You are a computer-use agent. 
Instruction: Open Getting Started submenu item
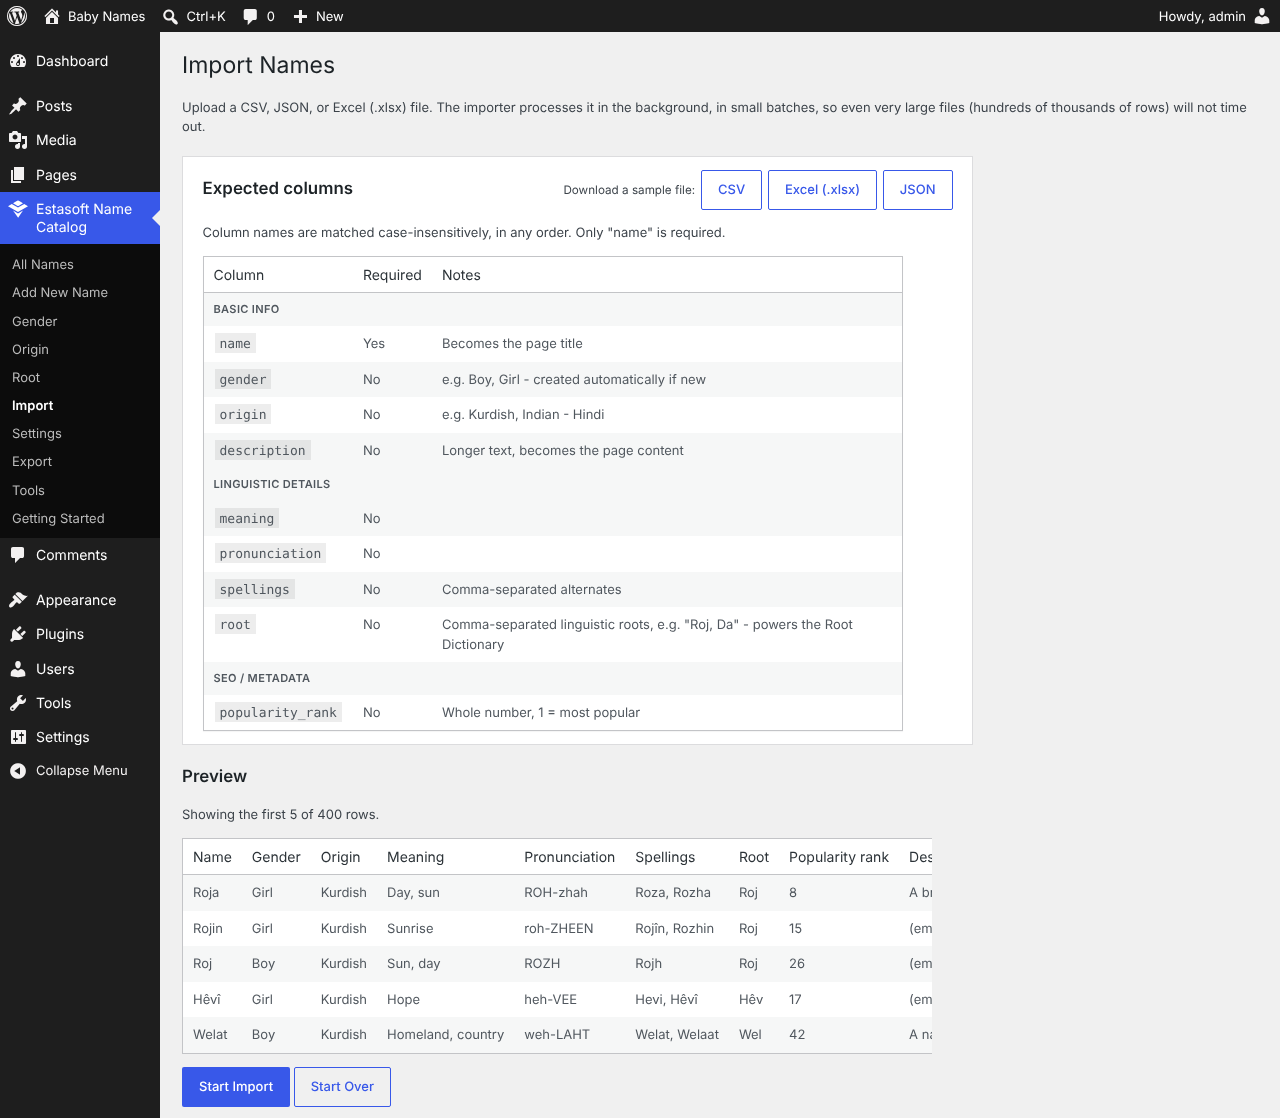58,518
